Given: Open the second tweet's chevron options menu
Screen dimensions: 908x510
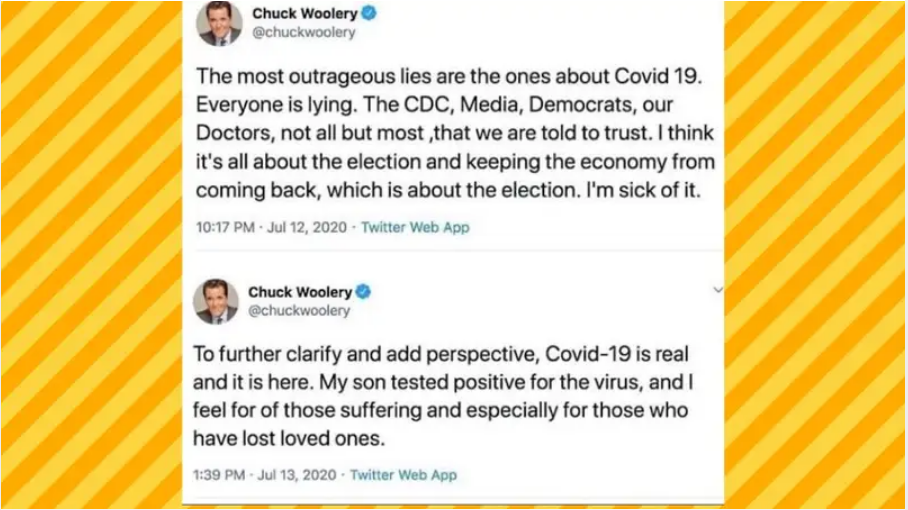Looking at the screenshot, I should (x=717, y=290).
